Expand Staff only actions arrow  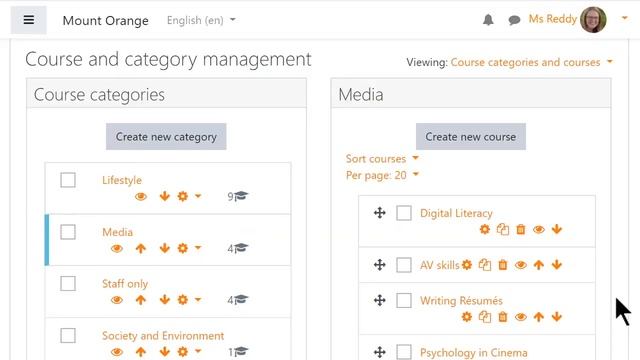(198, 300)
